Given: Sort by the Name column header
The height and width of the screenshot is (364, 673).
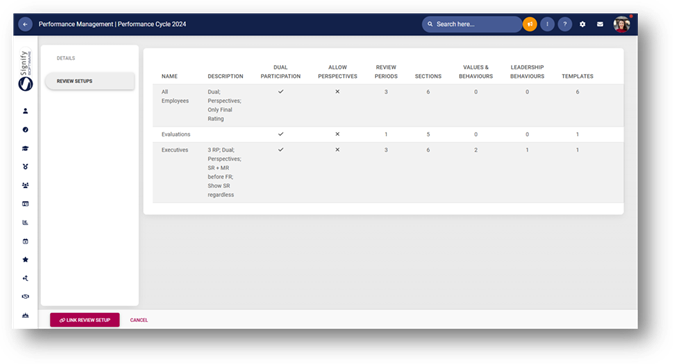Looking at the screenshot, I should 170,76.
